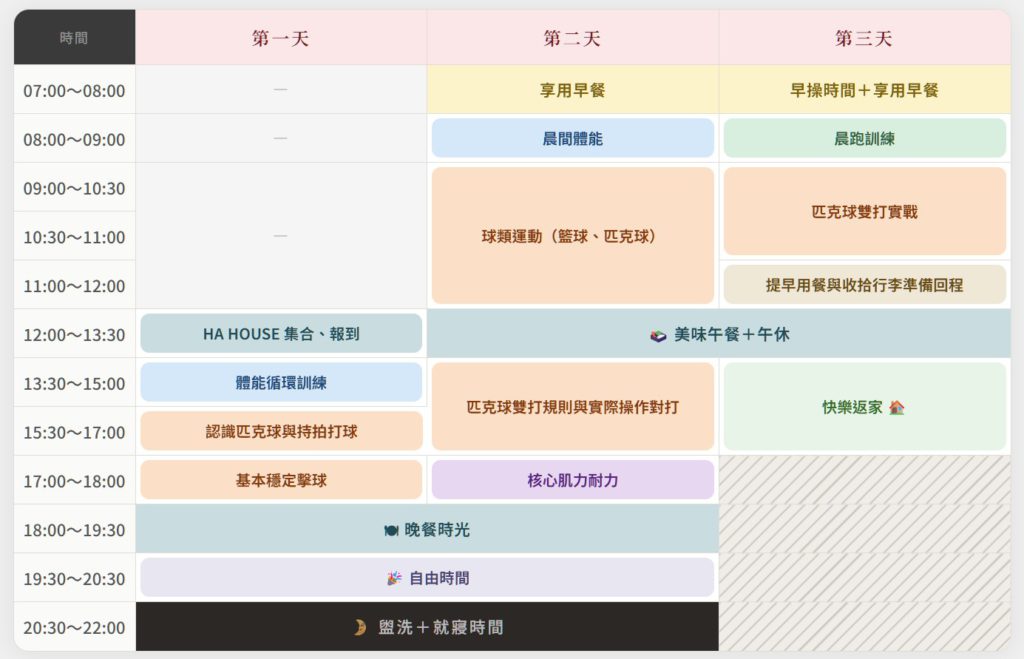Image resolution: width=1024 pixels, height=659 pixels.
Task: Select the 第一天 column header
Action: pyautogui.click(x=281, y=38)
